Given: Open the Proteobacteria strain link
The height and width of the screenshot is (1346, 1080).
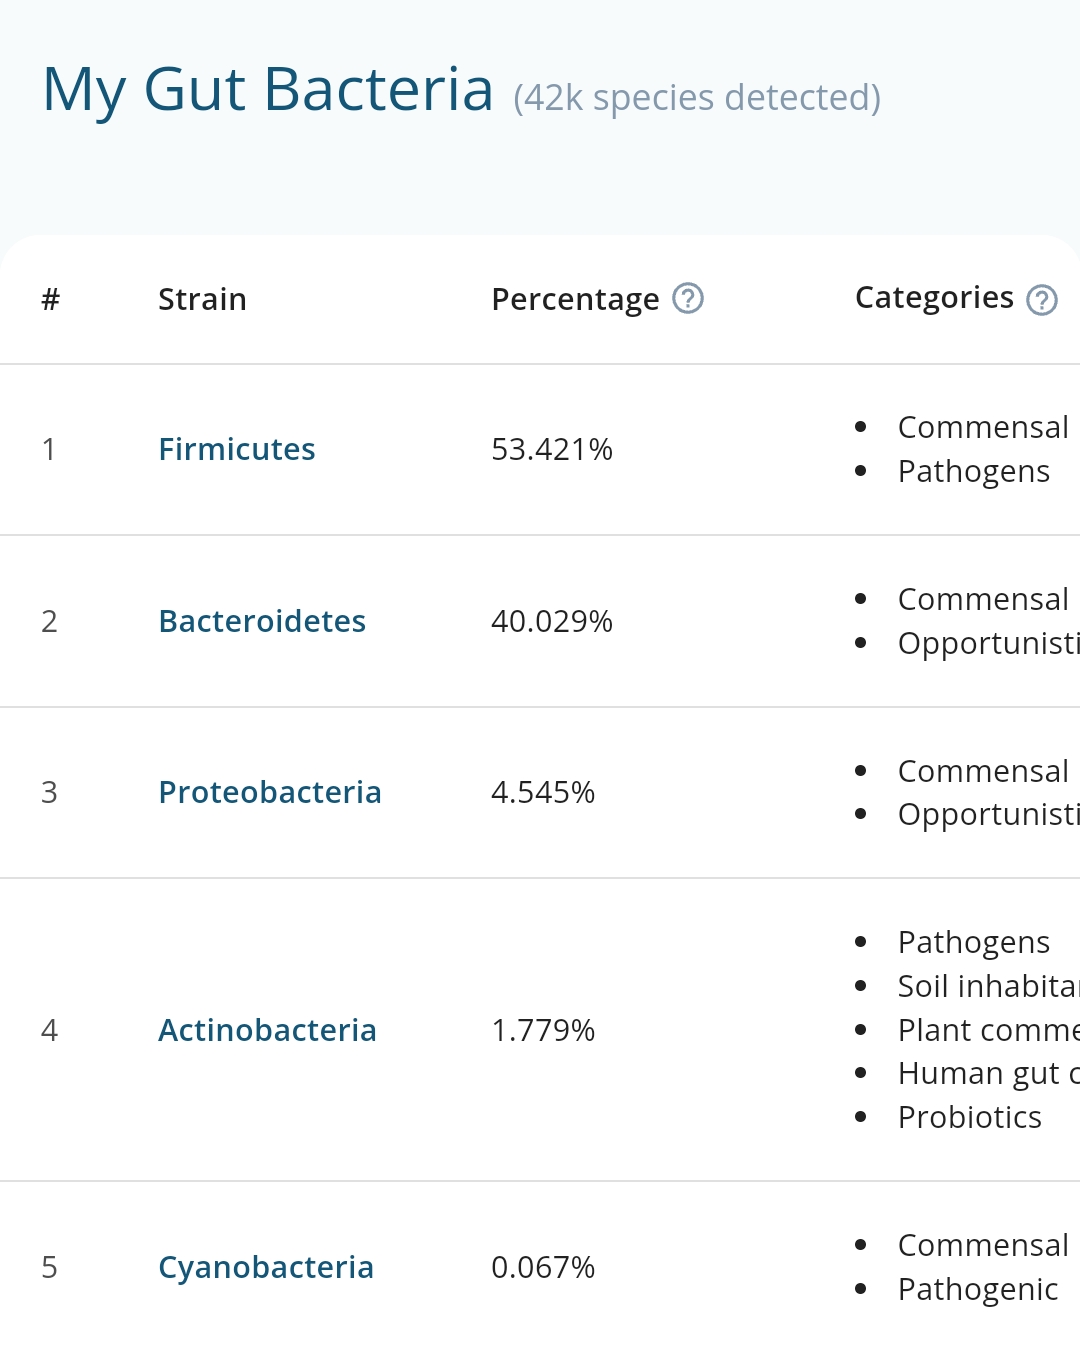Looking at the screenshot, I should [270, 792].
